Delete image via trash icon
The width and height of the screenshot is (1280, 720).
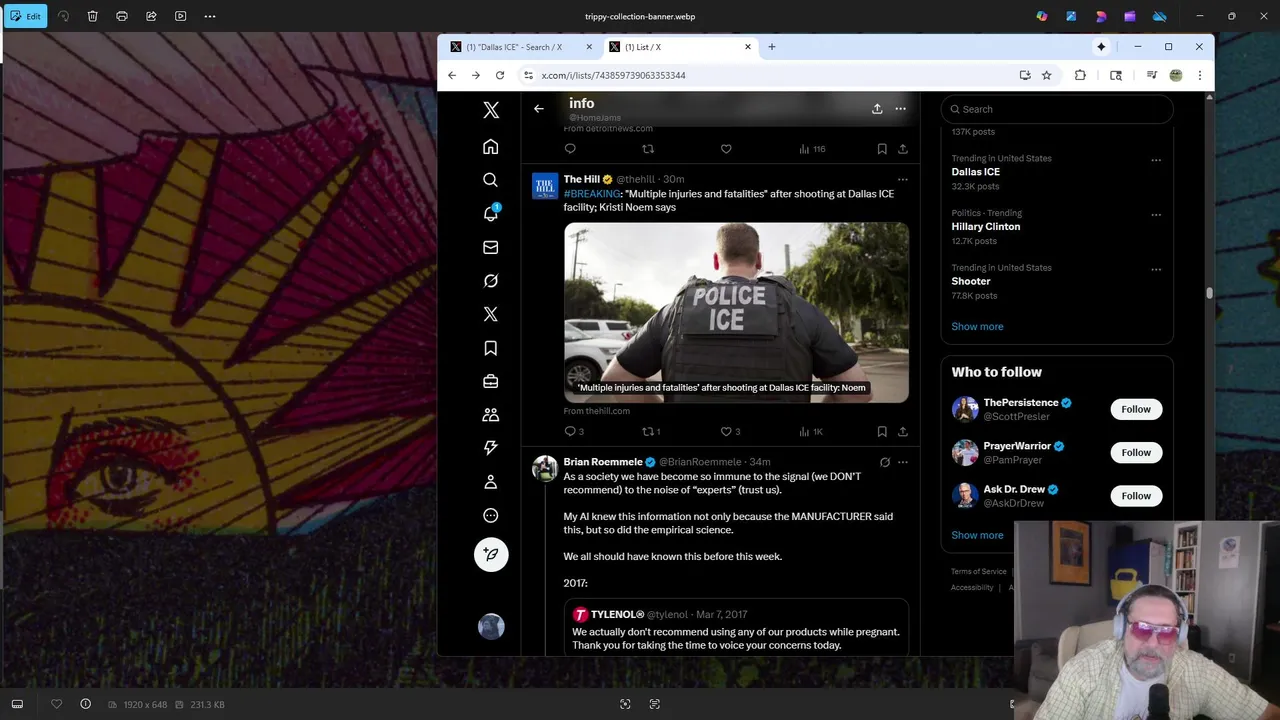pyautogui.click(x=92, y=16)
